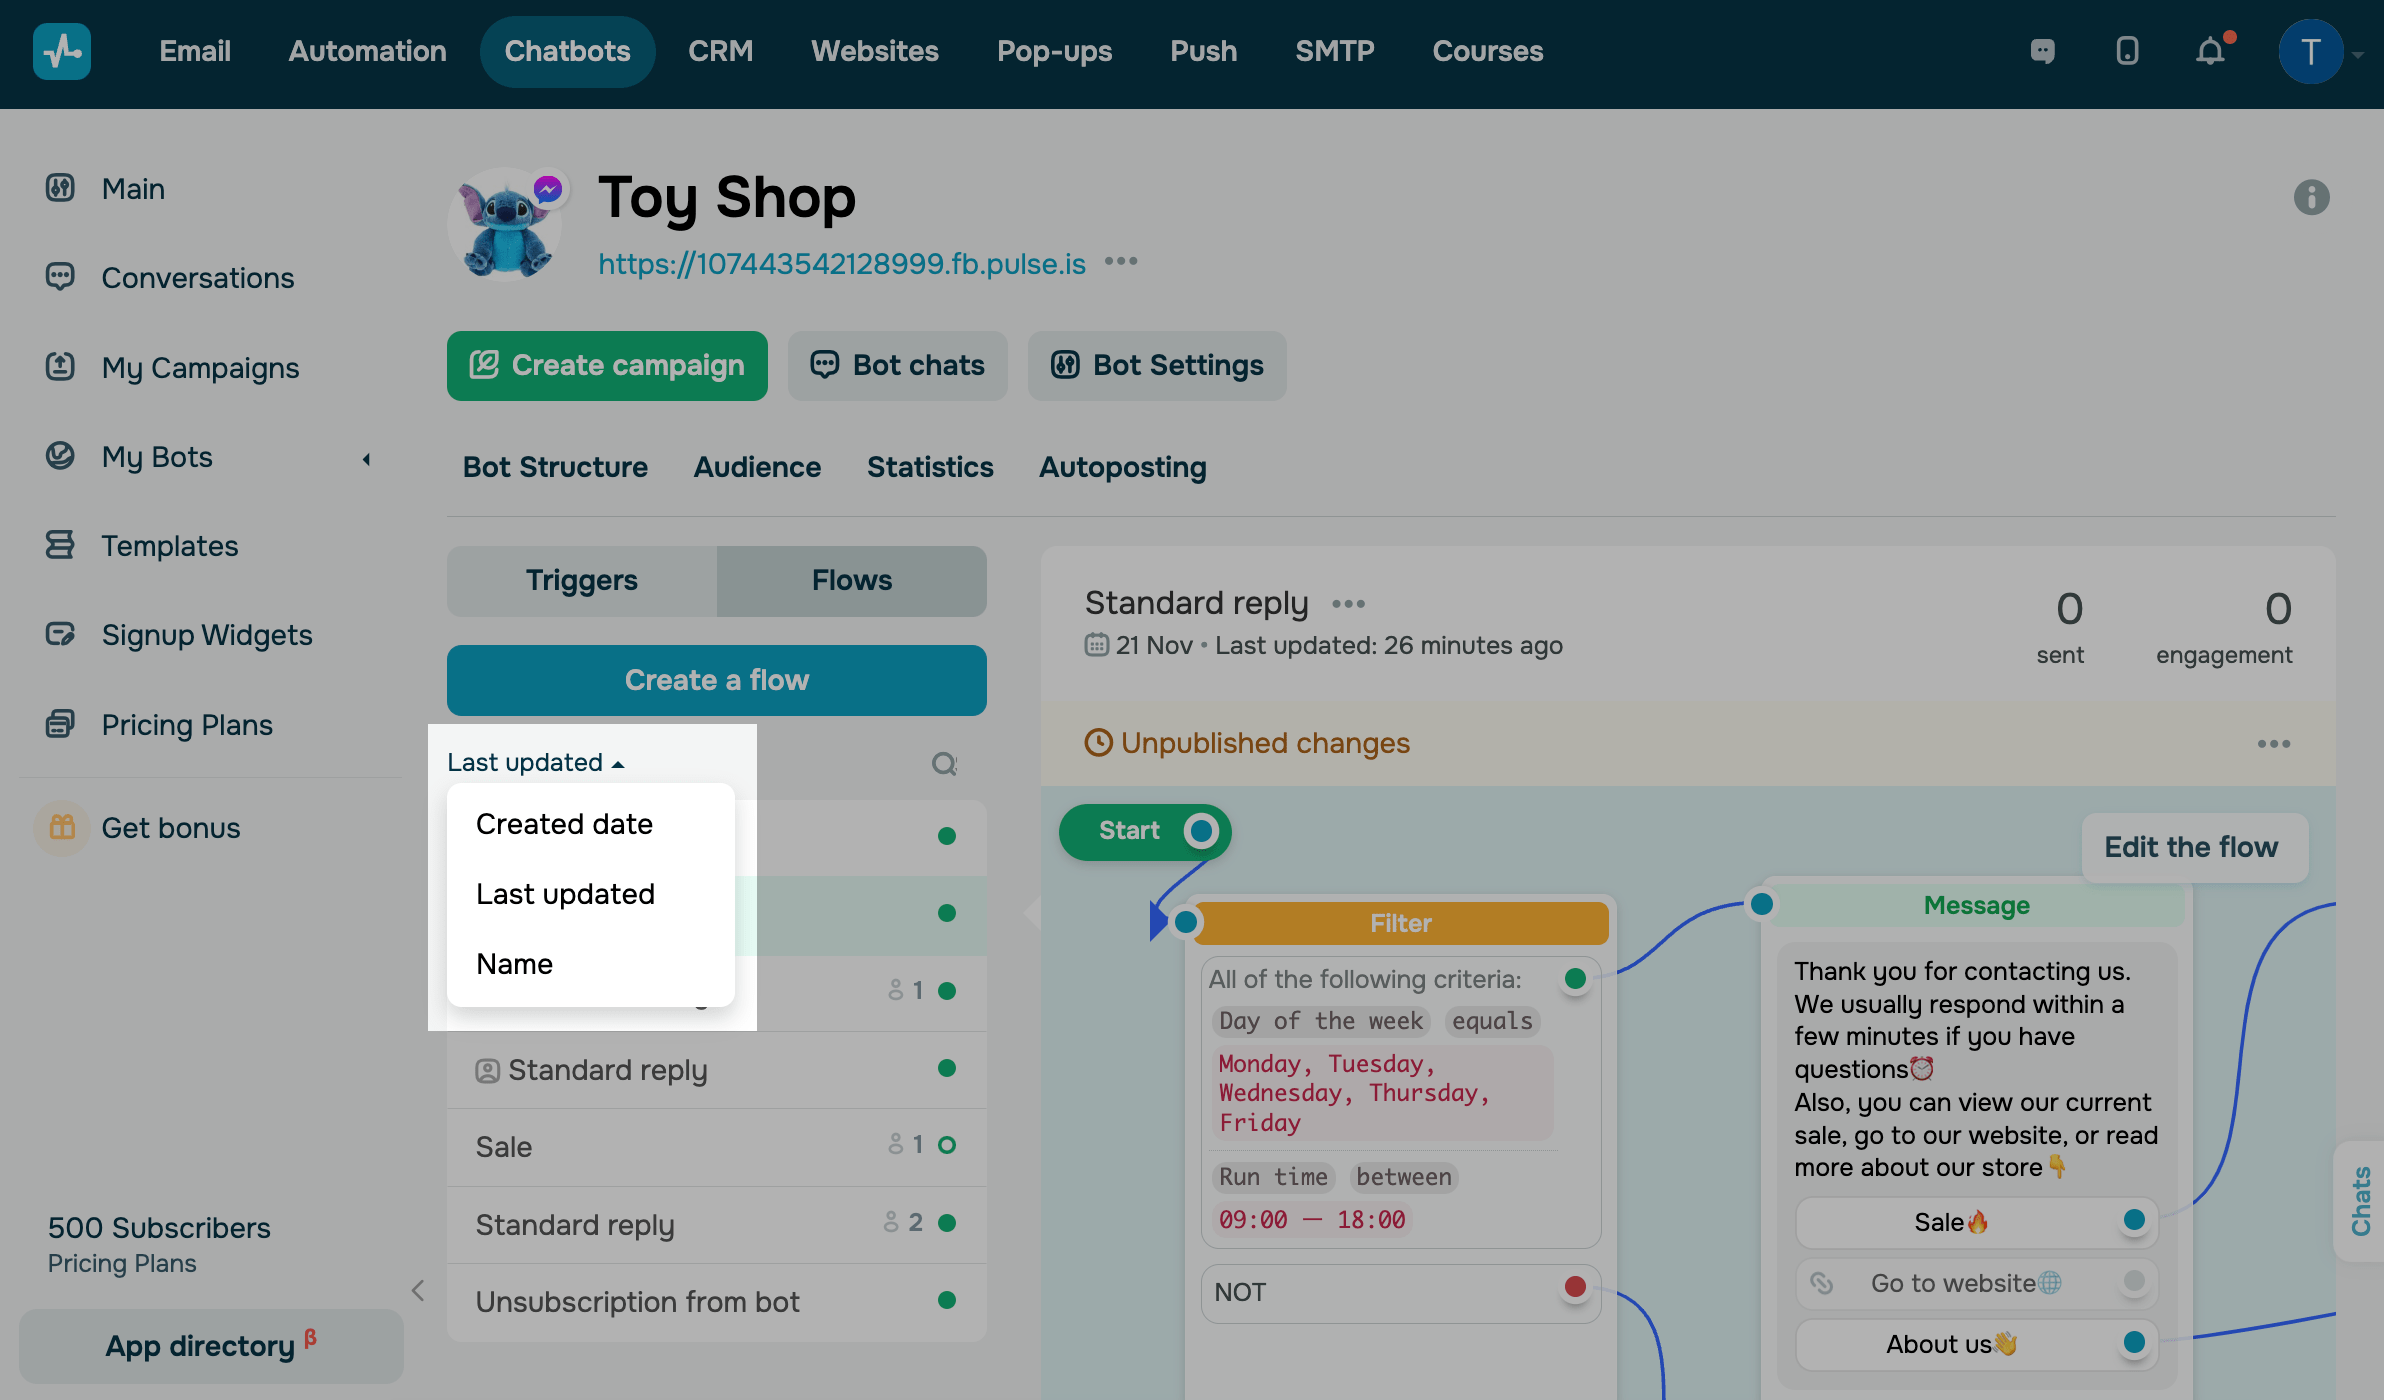Click the info icon near Toy Shop
Viewport: 2384px width, 1400px height.
pyautogui.click(x=2311, y=197)
